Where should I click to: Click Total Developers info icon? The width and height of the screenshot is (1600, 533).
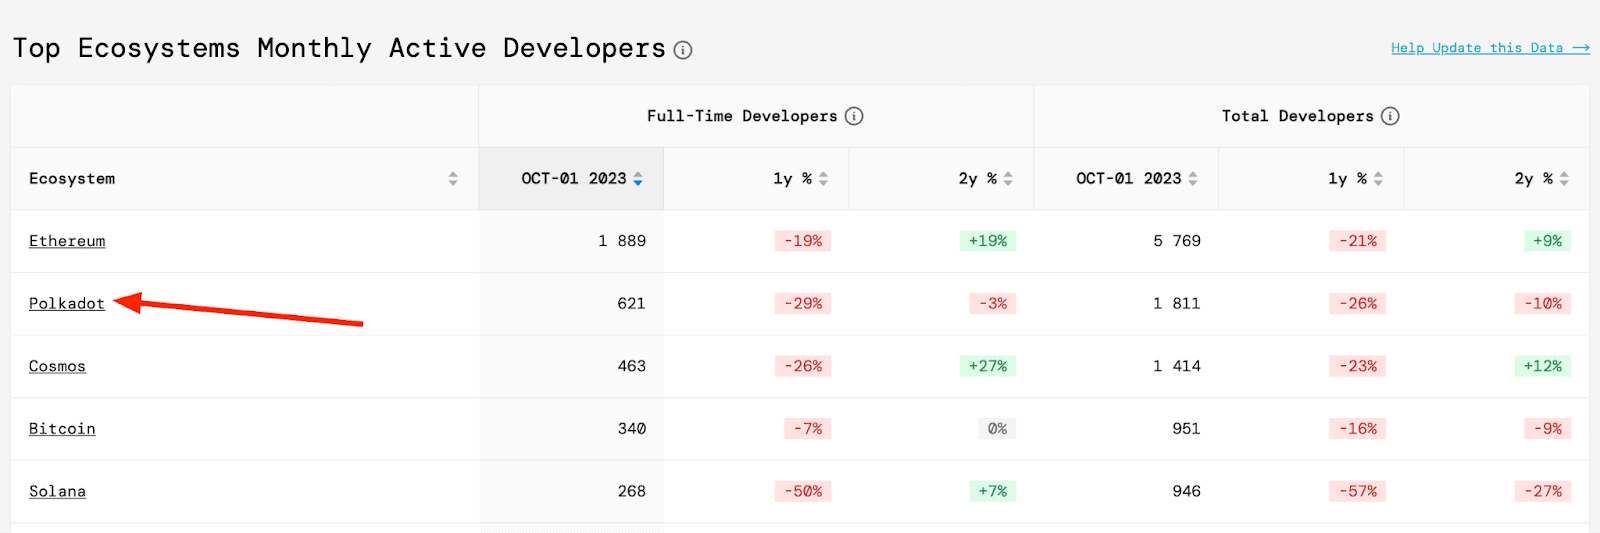tap(1390, 116)
